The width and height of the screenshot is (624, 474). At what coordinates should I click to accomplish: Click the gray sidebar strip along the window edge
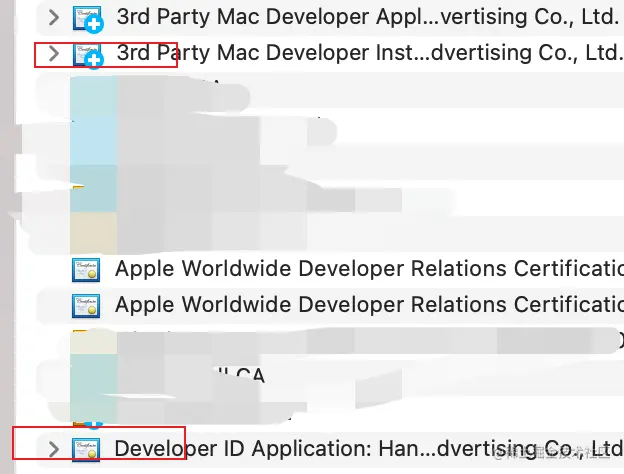(x=7, y=237)
